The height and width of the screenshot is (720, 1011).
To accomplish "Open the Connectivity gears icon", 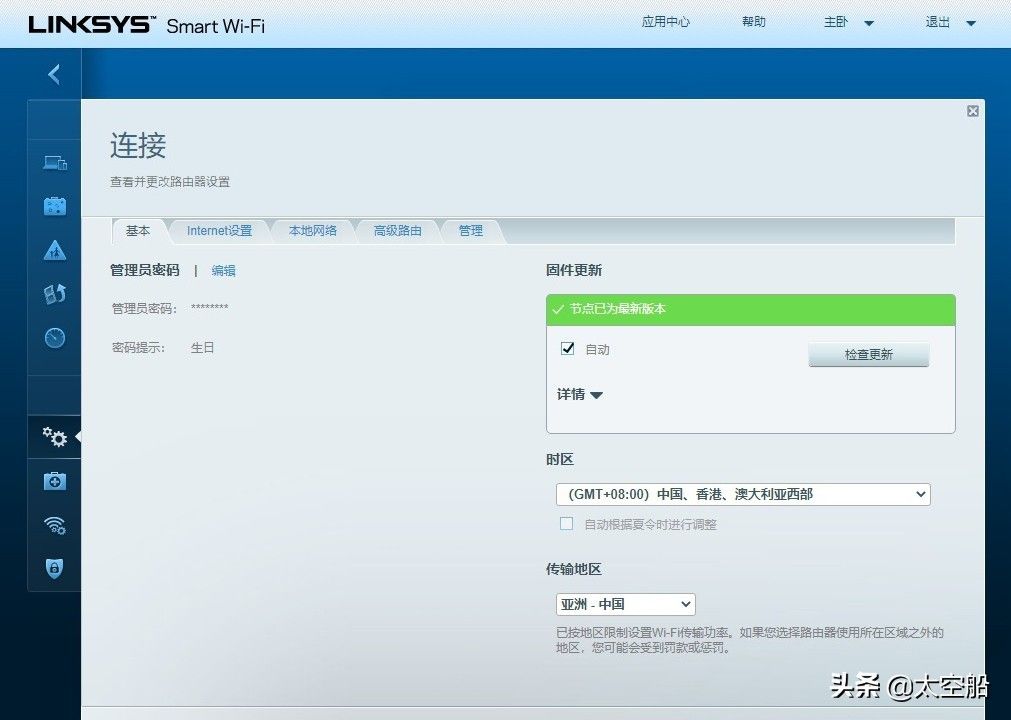I will 54,437.
